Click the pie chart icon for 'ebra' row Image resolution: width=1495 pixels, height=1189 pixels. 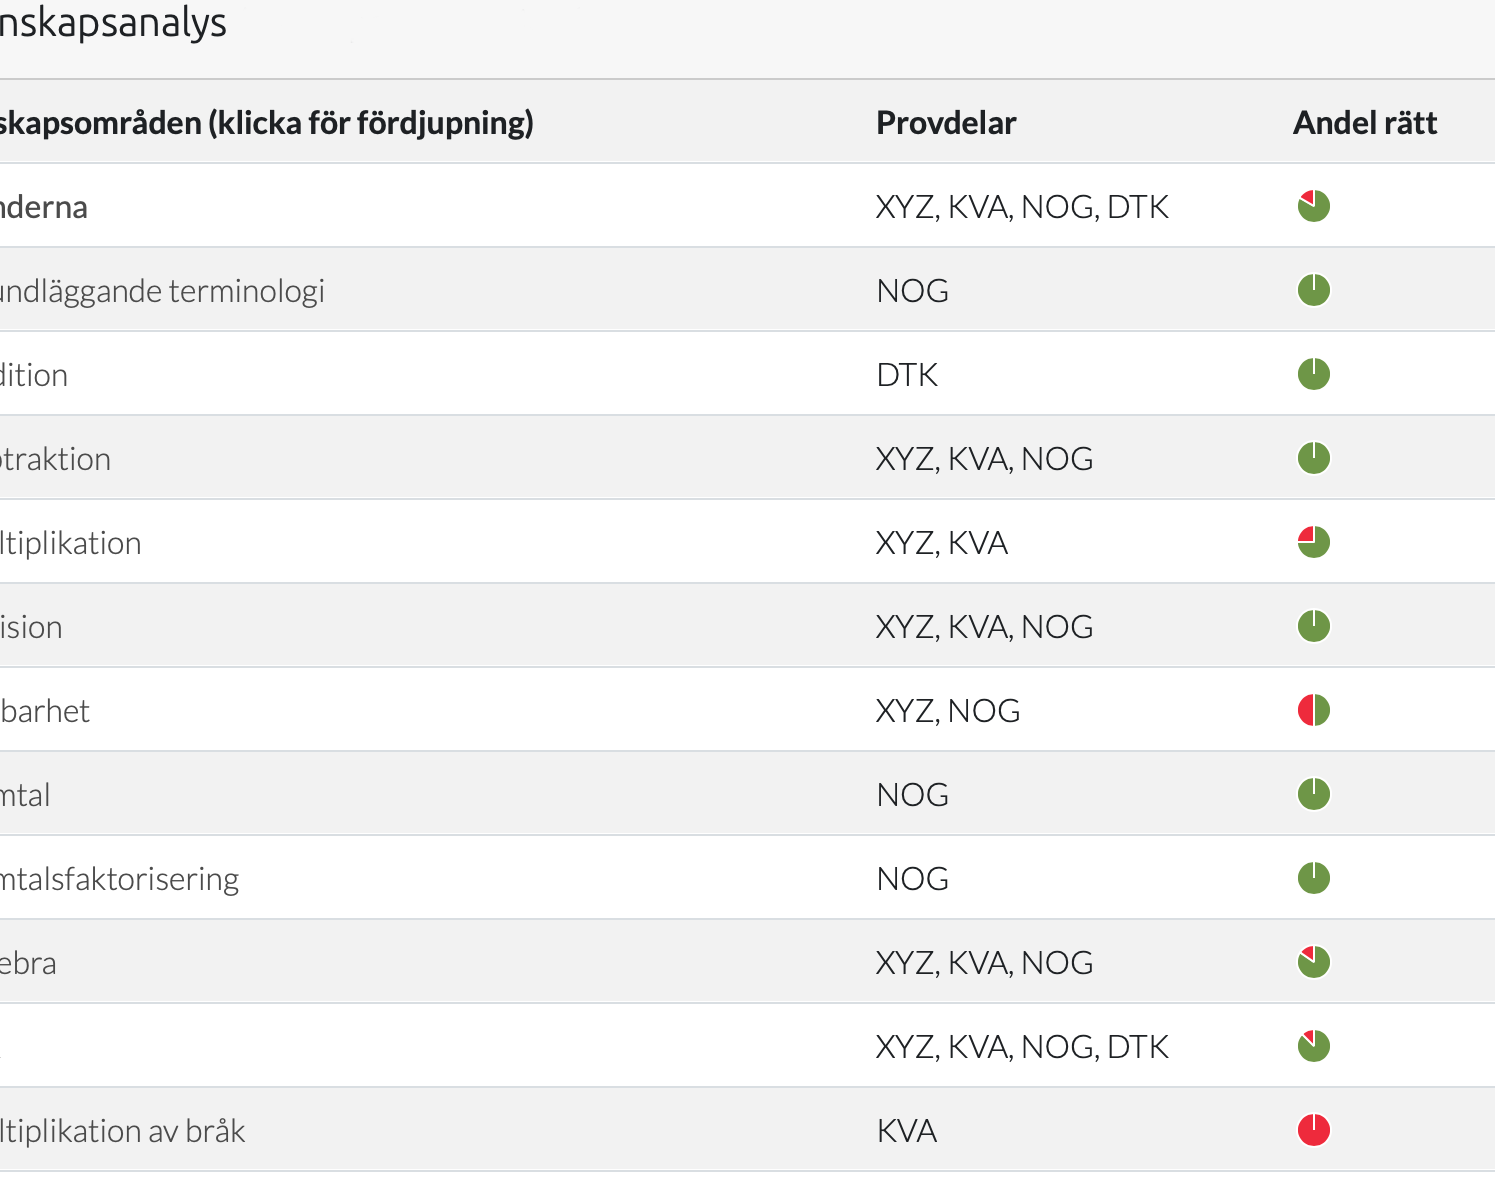pyautogui.click(x=1313, y=962)
